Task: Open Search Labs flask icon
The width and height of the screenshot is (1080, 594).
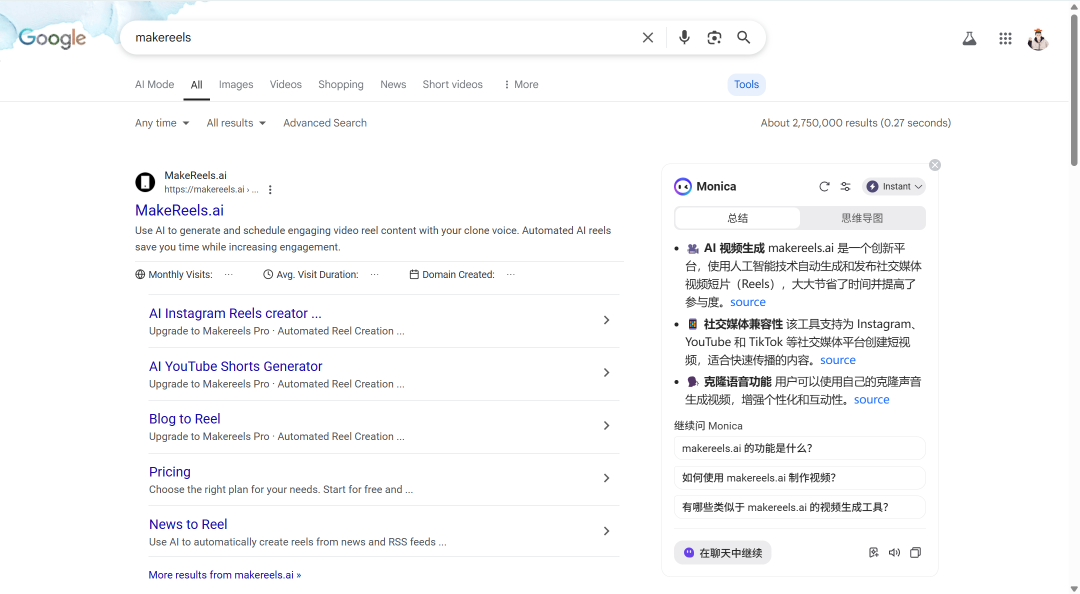Action: pyautogui.click(x=969, y=39)
